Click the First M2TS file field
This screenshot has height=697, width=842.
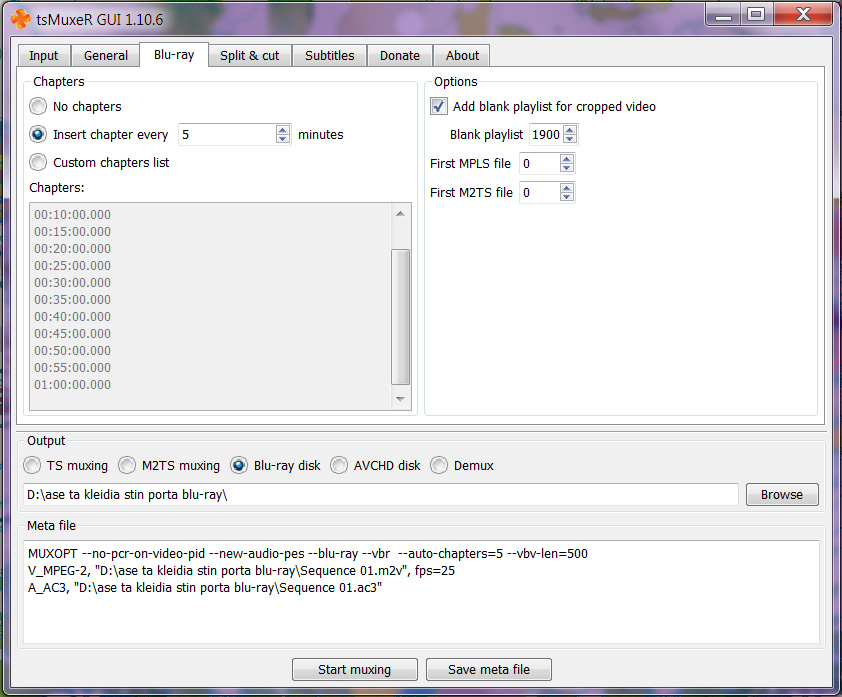coord(539,192)
